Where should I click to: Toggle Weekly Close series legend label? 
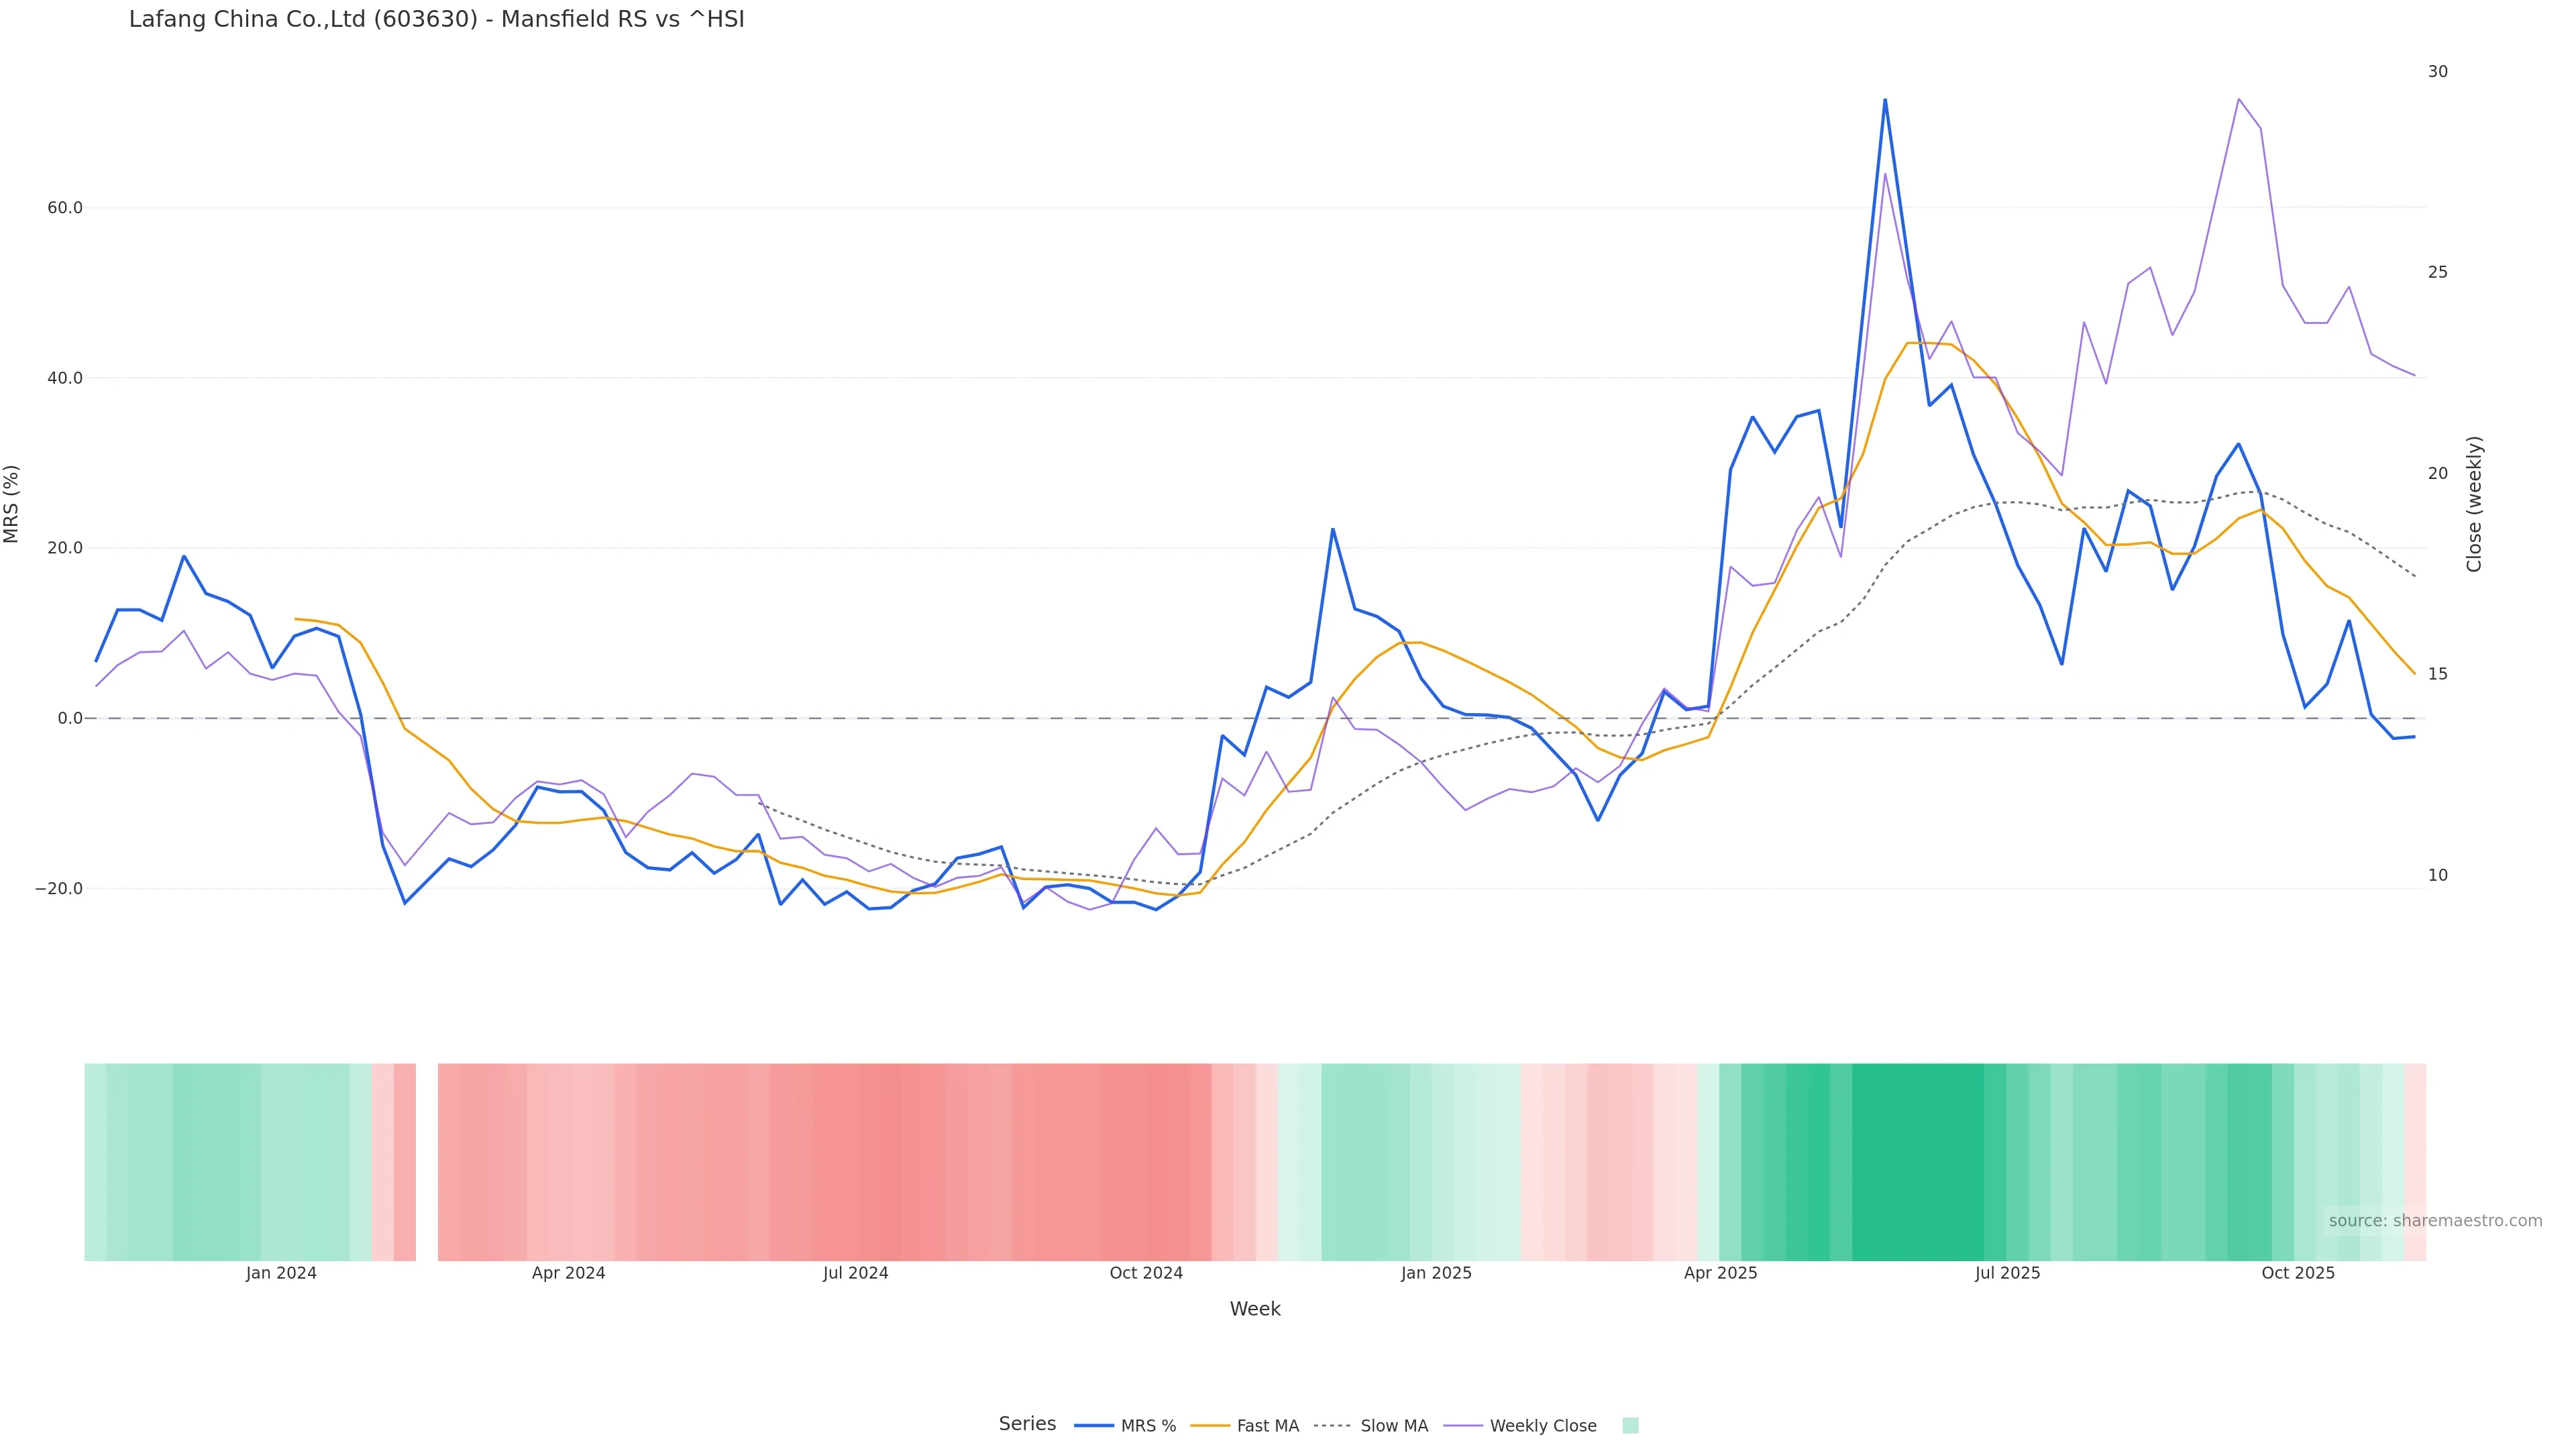pyautogui.click(x=1543, y=1426)
